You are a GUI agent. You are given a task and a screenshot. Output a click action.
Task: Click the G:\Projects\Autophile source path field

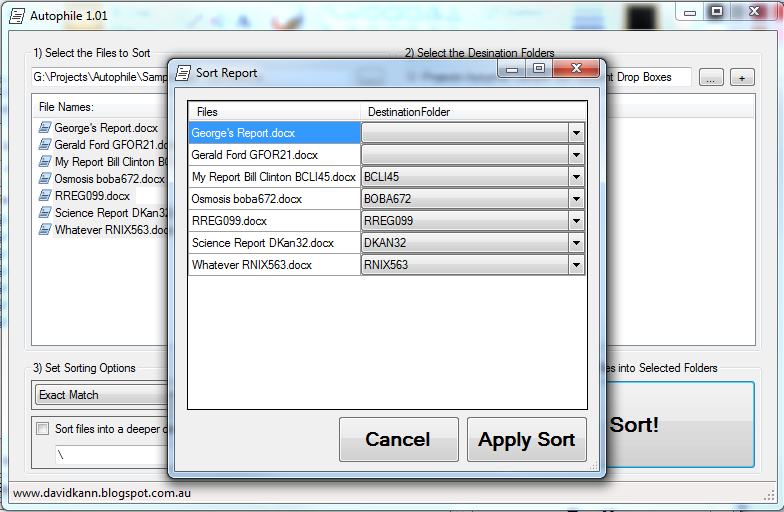100,77
